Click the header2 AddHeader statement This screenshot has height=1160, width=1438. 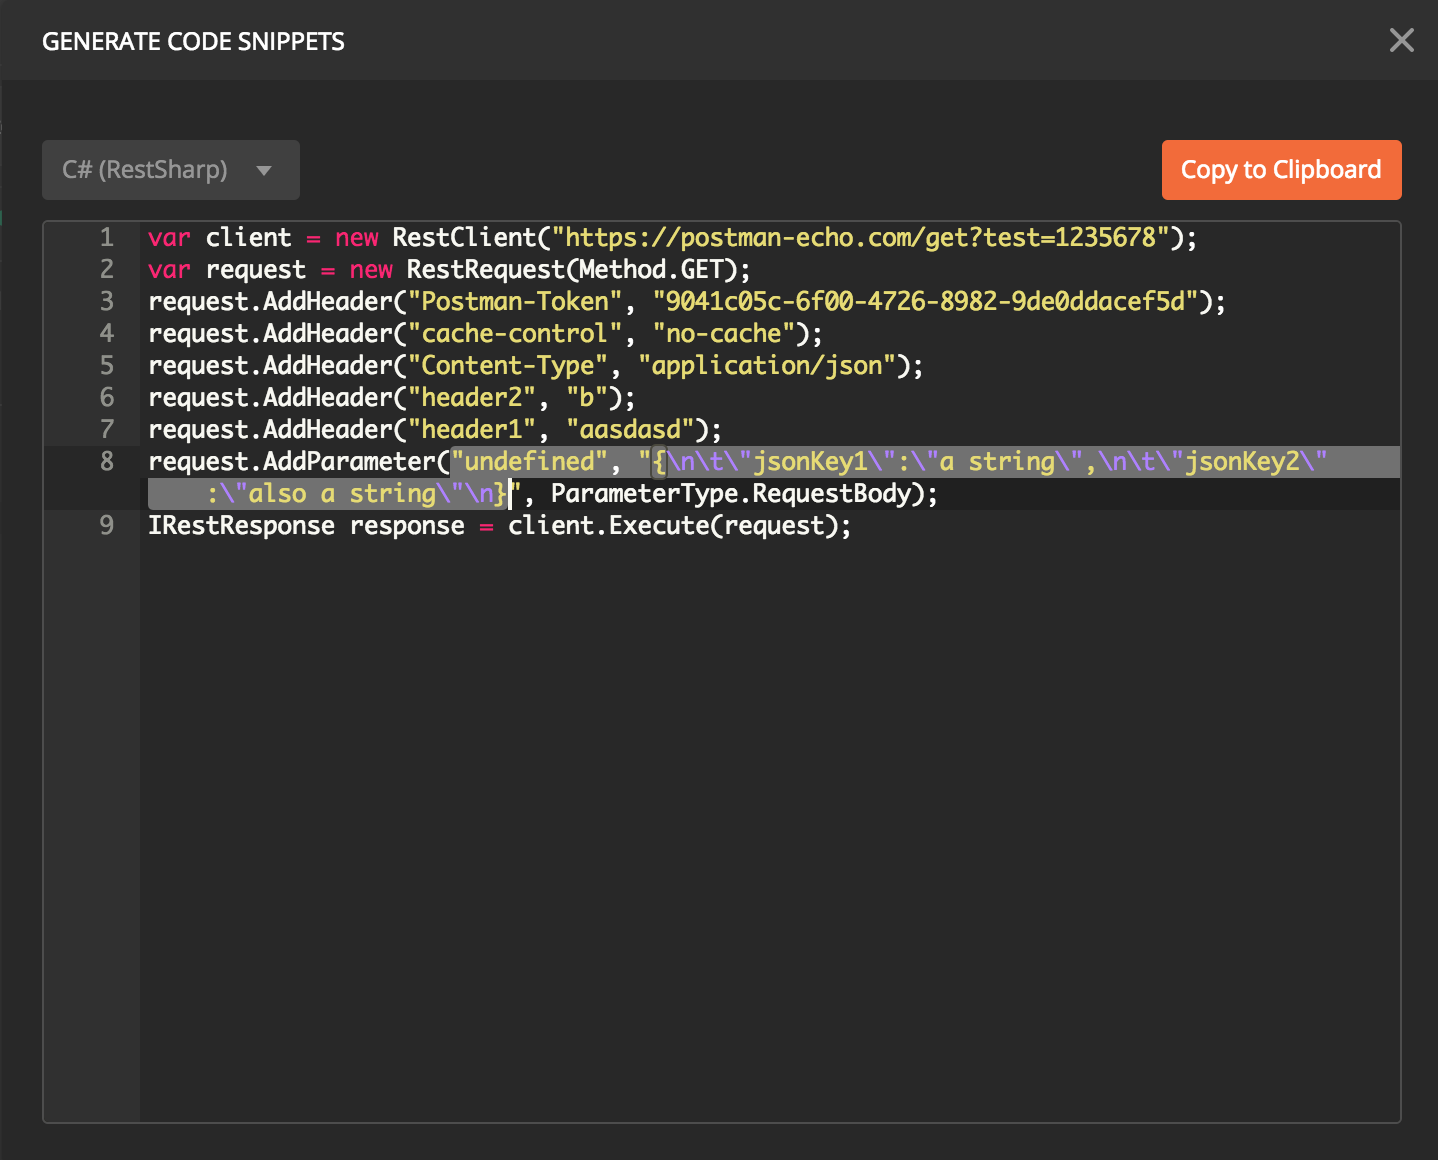[390, 397]
